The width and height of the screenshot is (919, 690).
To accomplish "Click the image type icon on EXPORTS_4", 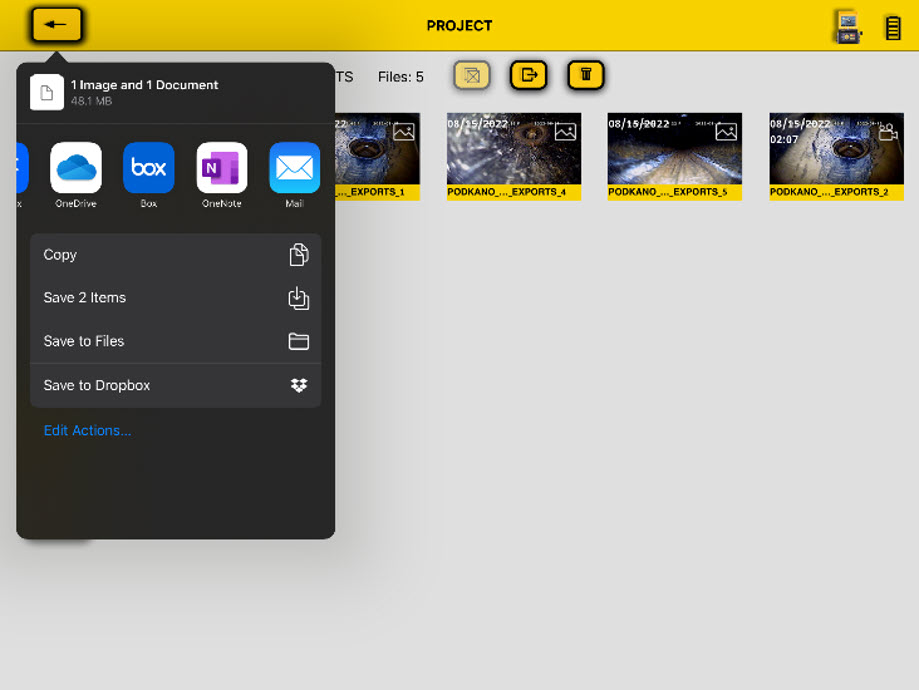I will pyautogui.click(x=566, y=132).
